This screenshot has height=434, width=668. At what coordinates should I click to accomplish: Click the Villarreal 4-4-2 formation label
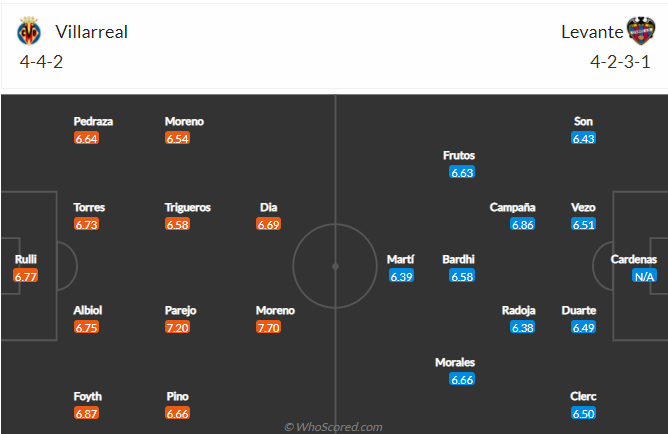[x=41, y=62]
